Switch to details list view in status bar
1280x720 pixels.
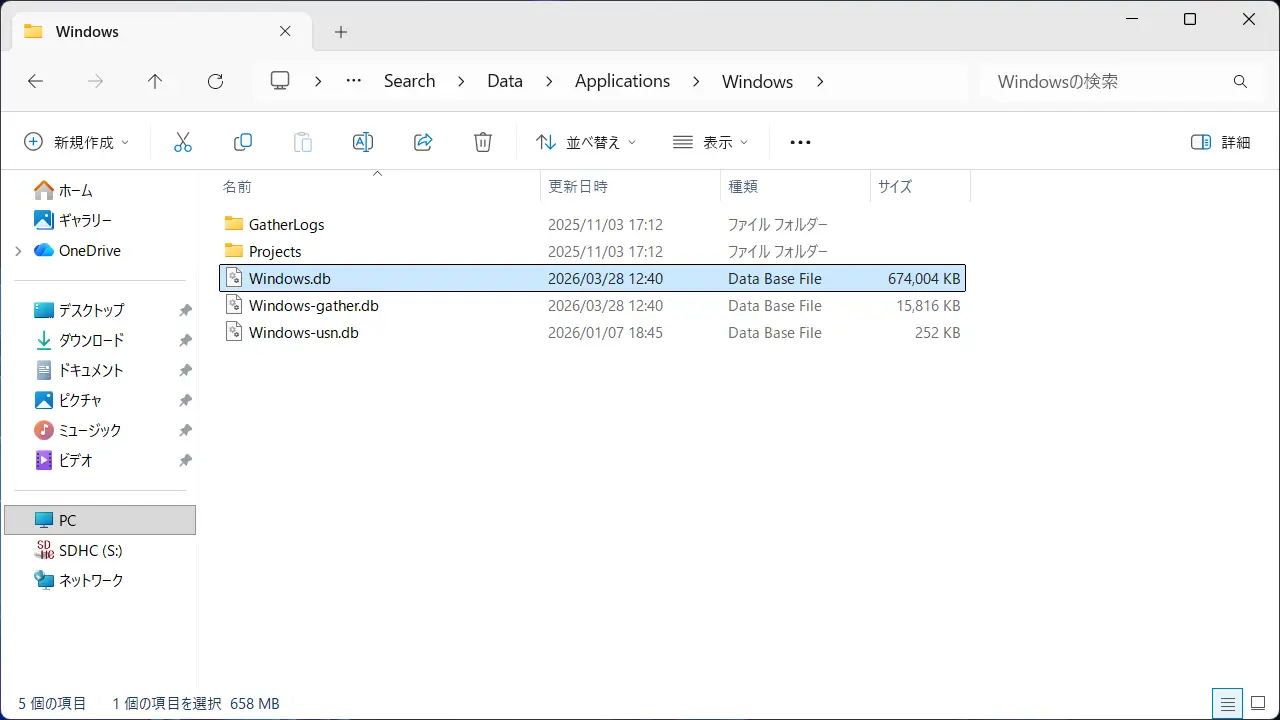click(1227, 703)
